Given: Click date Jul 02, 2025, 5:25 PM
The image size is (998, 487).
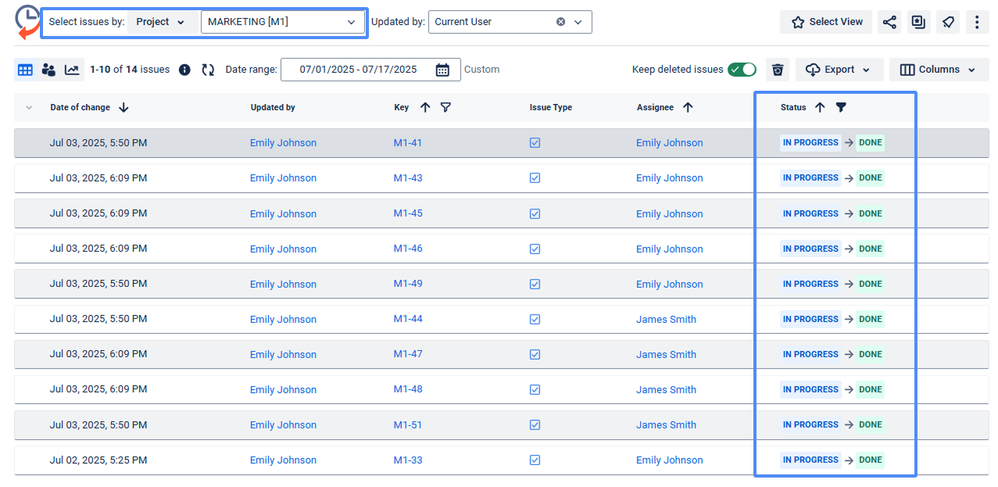Looking at the screenshot, I should [98, 460].
